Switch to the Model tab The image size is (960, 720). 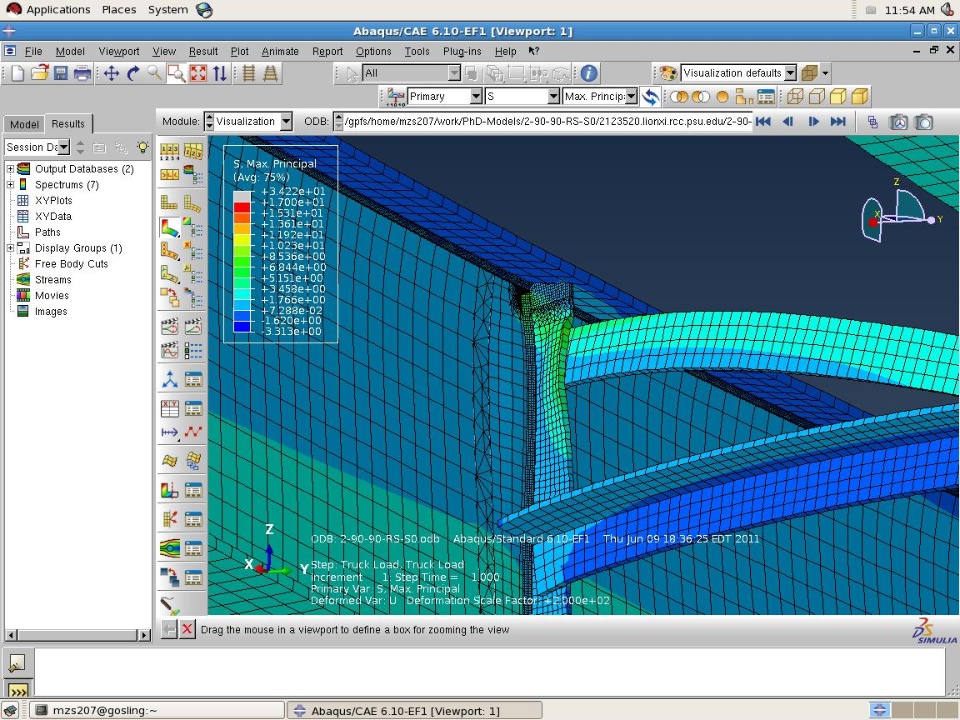[x=24, y=124]
